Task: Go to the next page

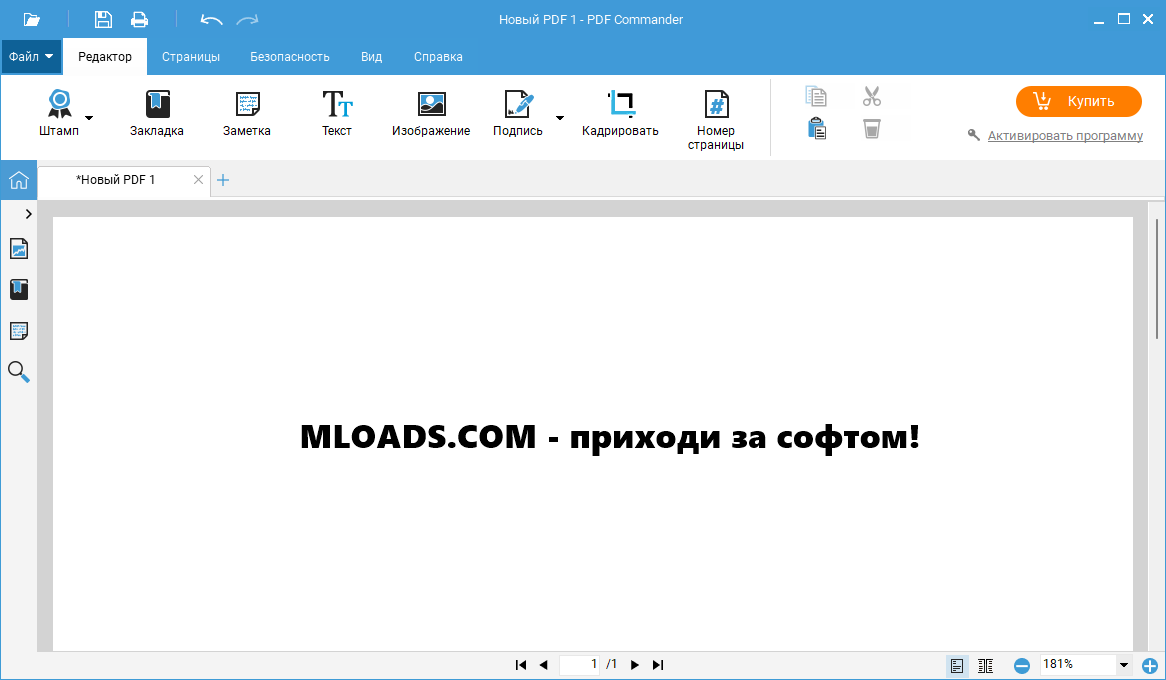Action: (634, 664)
